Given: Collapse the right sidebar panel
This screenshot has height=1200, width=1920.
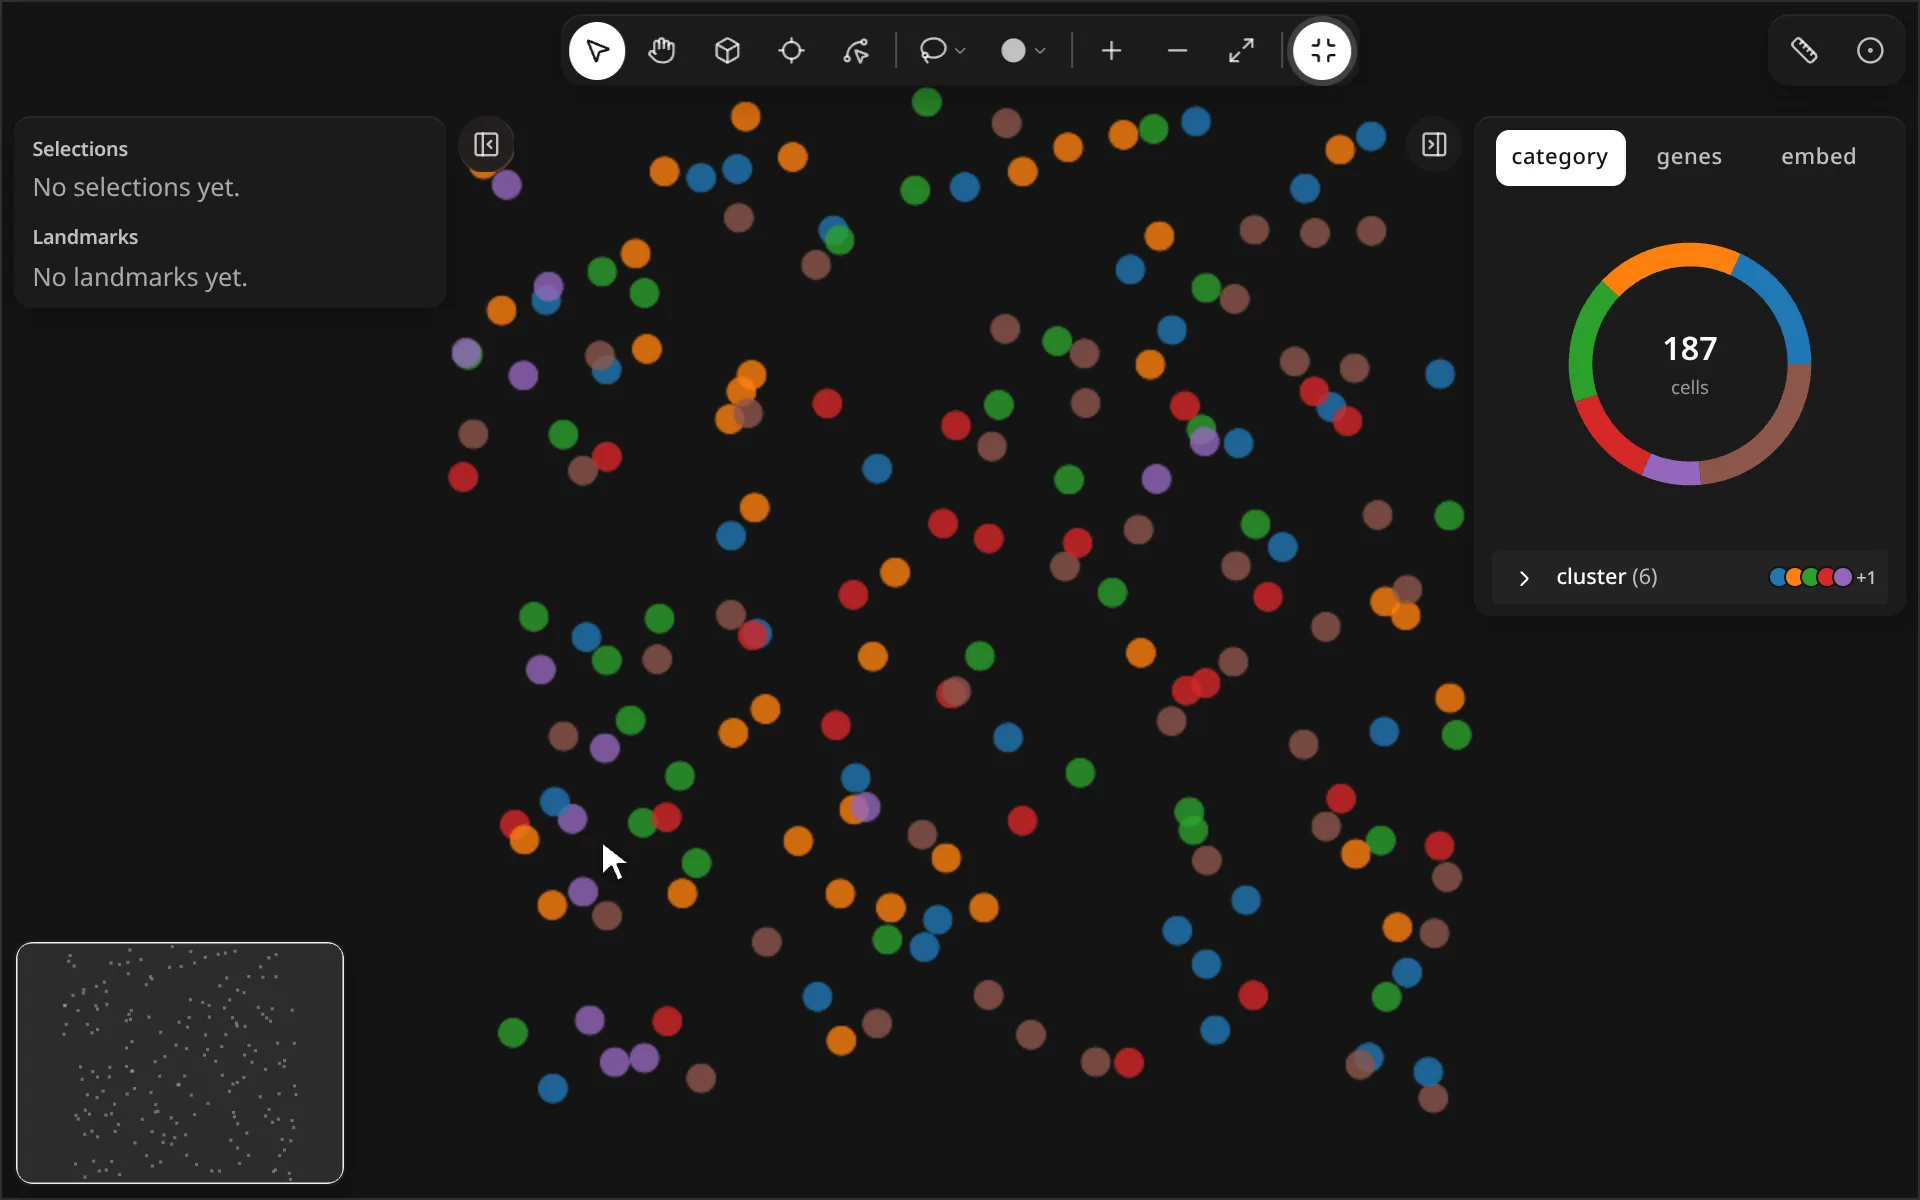Looking at the screenshot, I should coord(1434,145).
